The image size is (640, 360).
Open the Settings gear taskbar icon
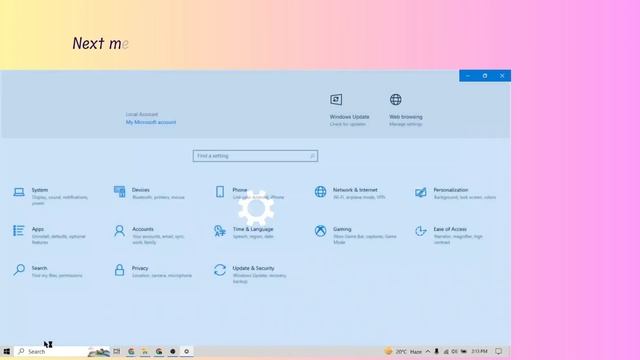(x=187, y=351)
